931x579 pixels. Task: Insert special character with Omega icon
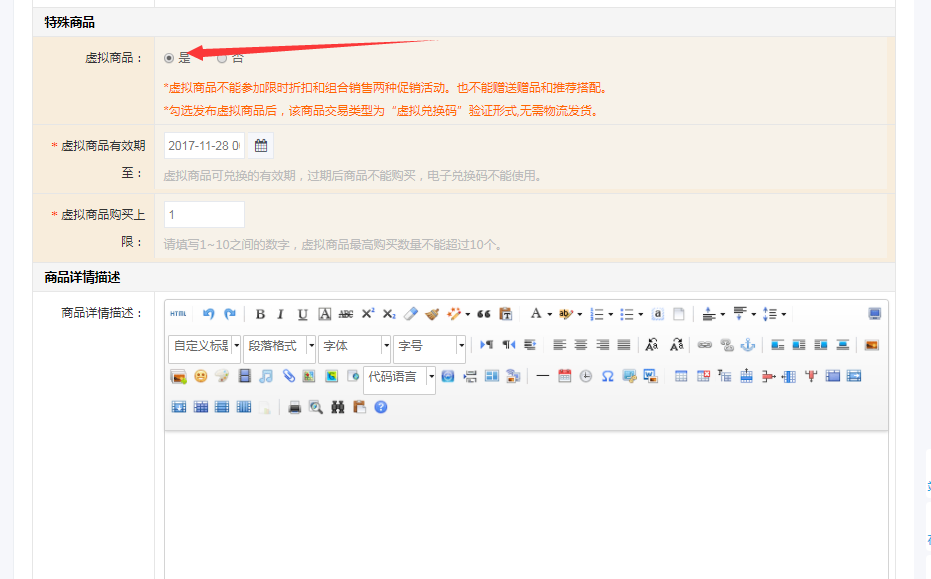click(x=607, y=377)
